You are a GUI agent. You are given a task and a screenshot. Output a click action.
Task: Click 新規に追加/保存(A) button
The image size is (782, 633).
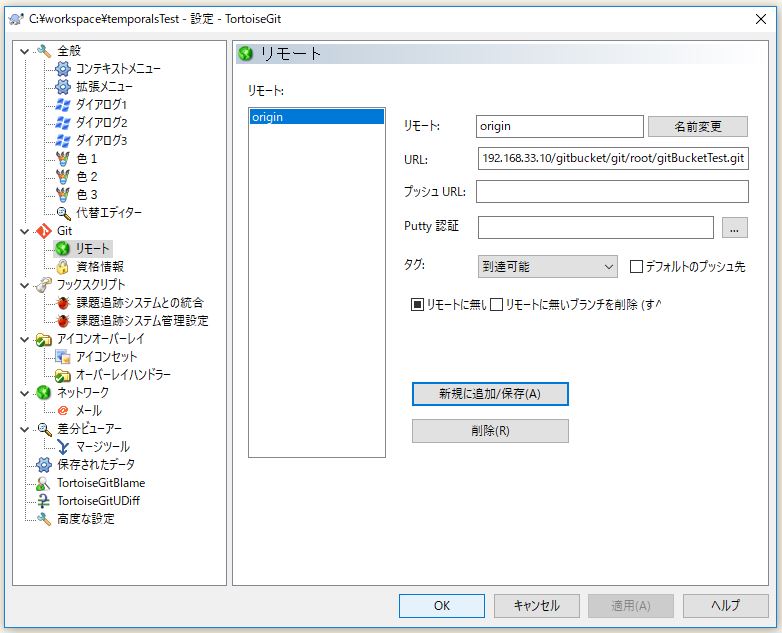(490, 394)
